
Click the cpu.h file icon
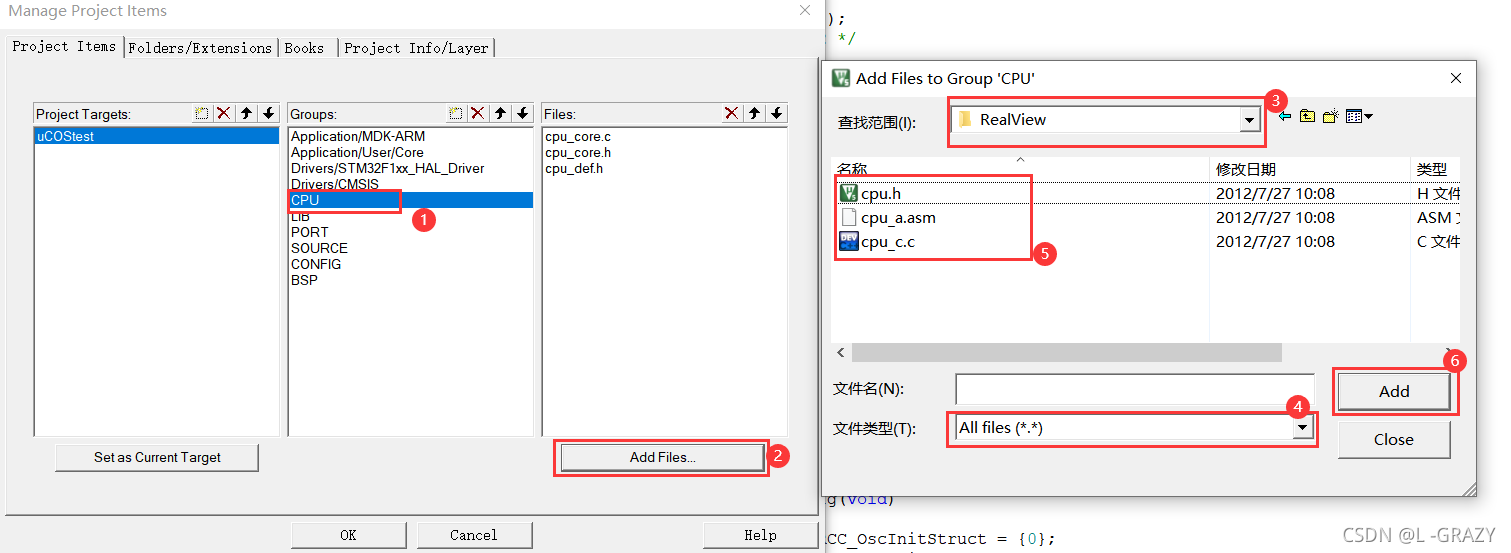[848, 193]
